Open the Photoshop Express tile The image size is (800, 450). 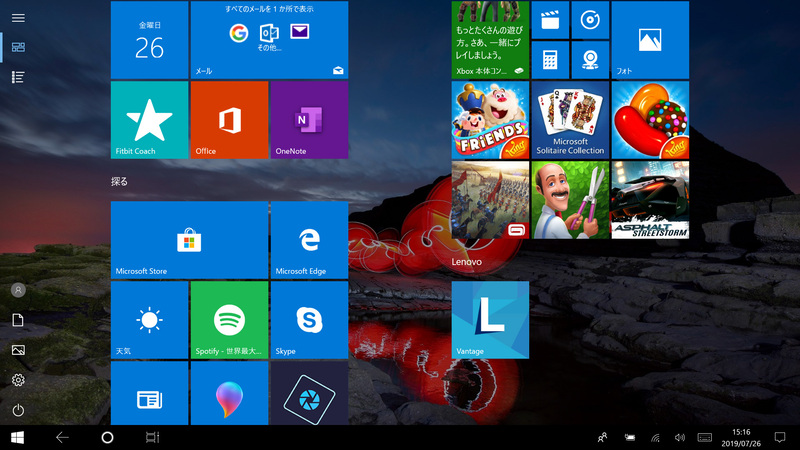coord(310,393)
